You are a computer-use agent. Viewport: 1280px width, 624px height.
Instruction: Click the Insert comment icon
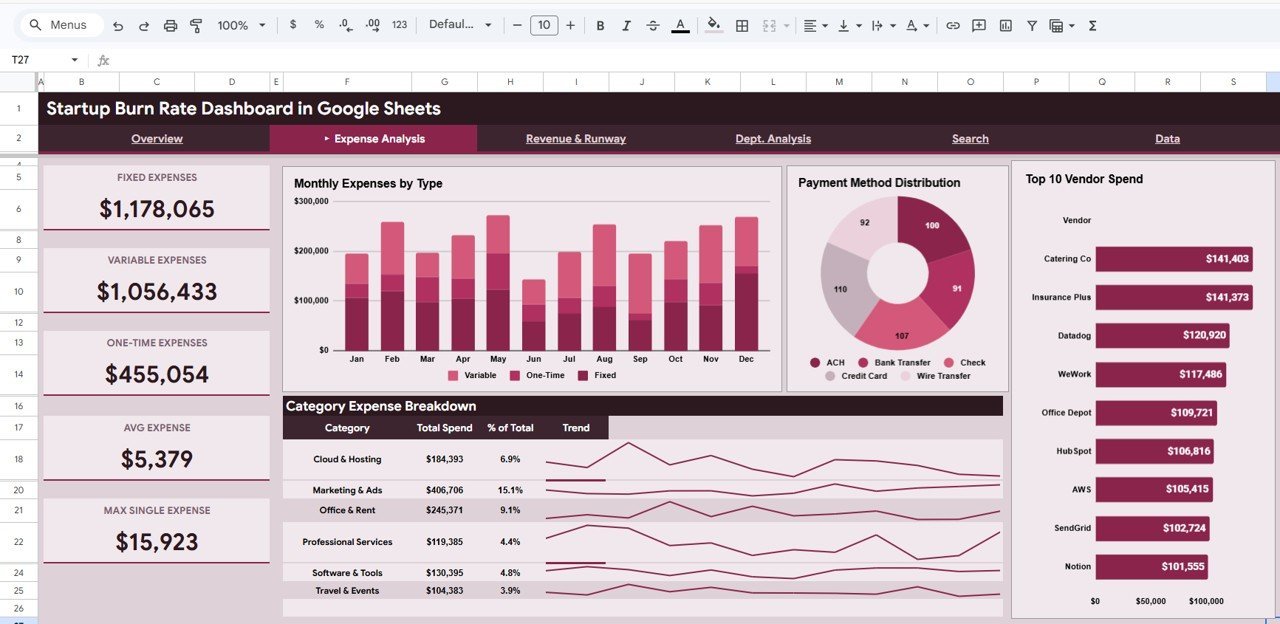[x=981, y=25]
